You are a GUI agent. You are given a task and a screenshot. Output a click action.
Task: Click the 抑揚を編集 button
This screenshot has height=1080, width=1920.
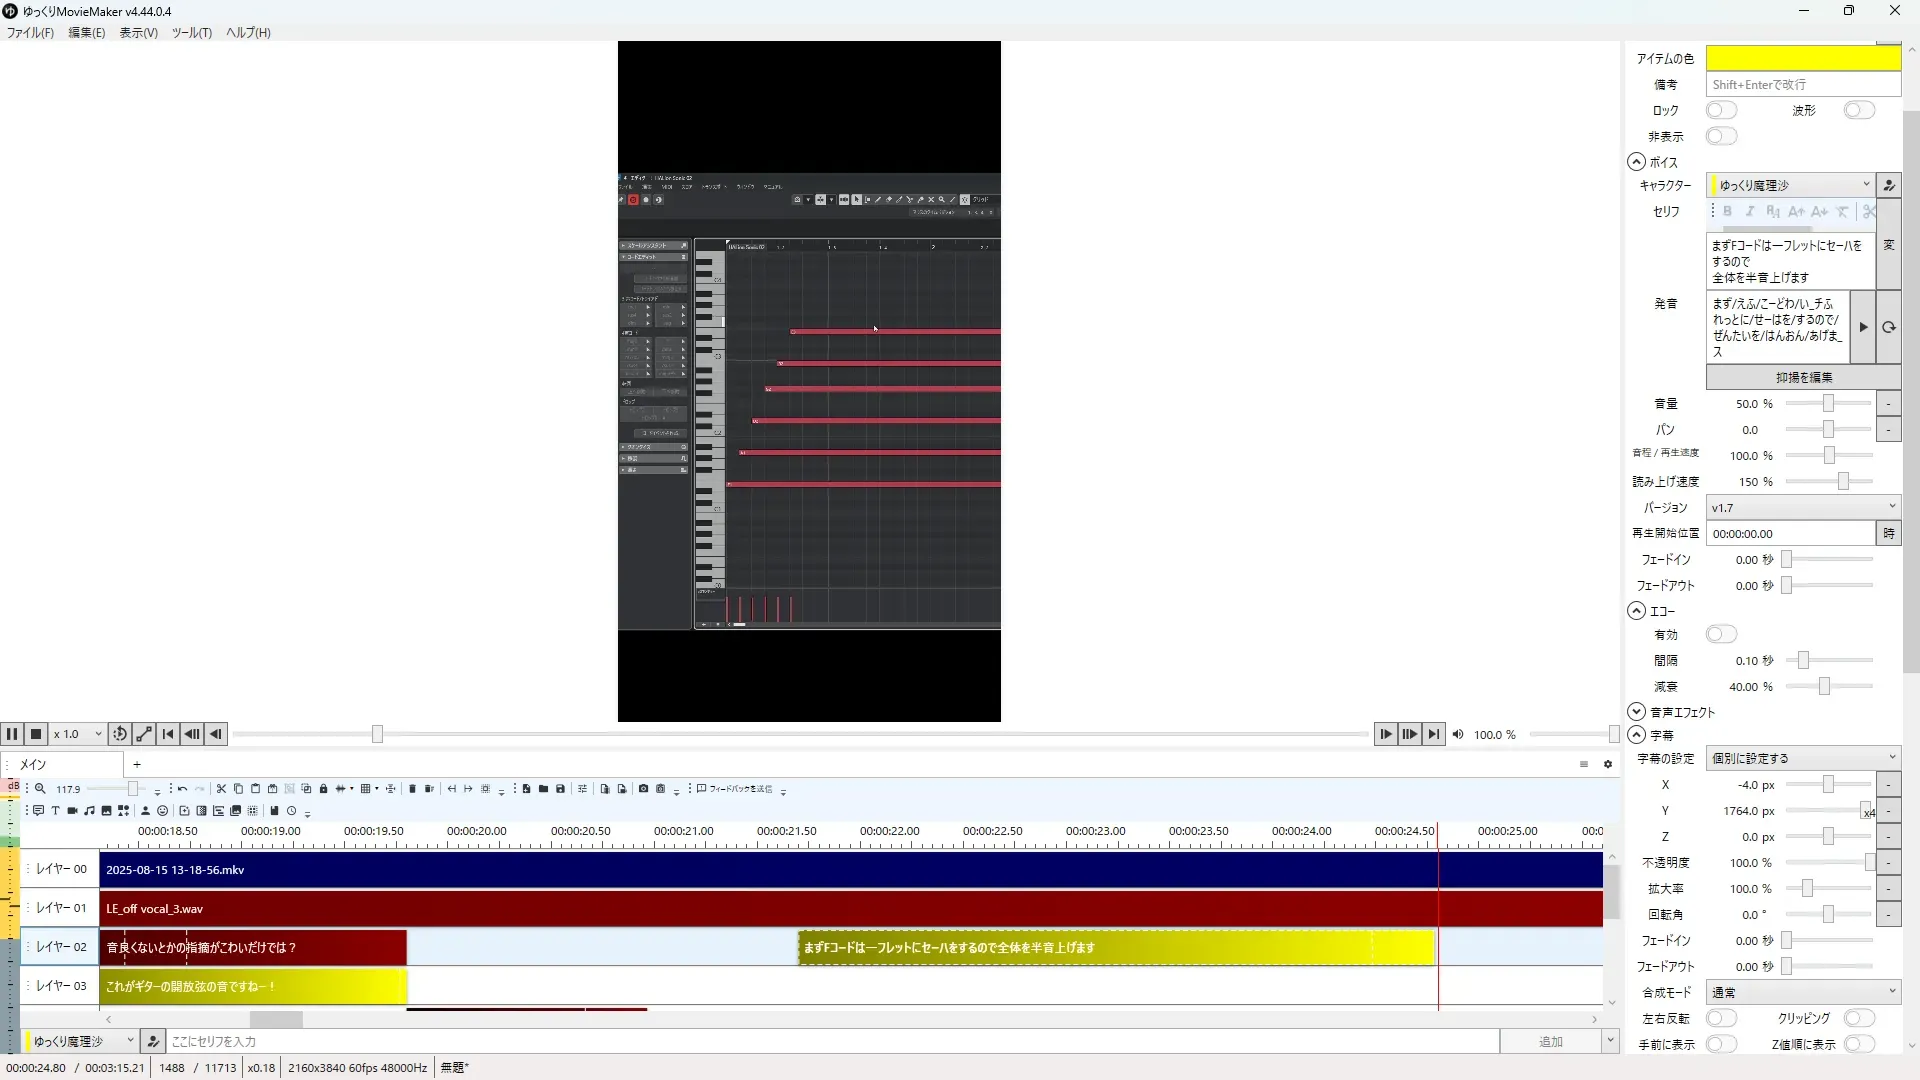click(x=1803, y=377)
